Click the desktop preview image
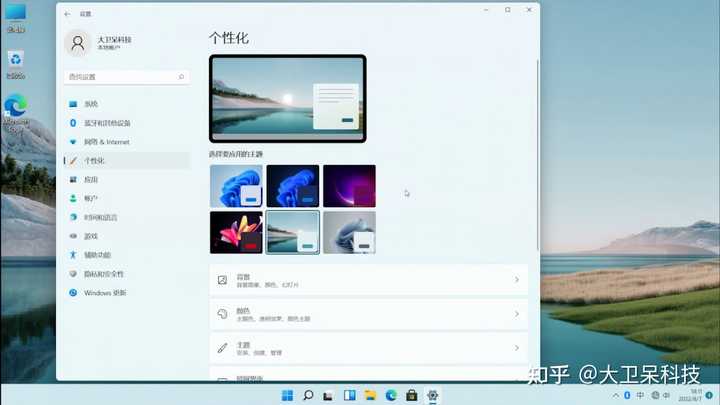Viewport: 720px width, 405px height. (x=287, y=99)
